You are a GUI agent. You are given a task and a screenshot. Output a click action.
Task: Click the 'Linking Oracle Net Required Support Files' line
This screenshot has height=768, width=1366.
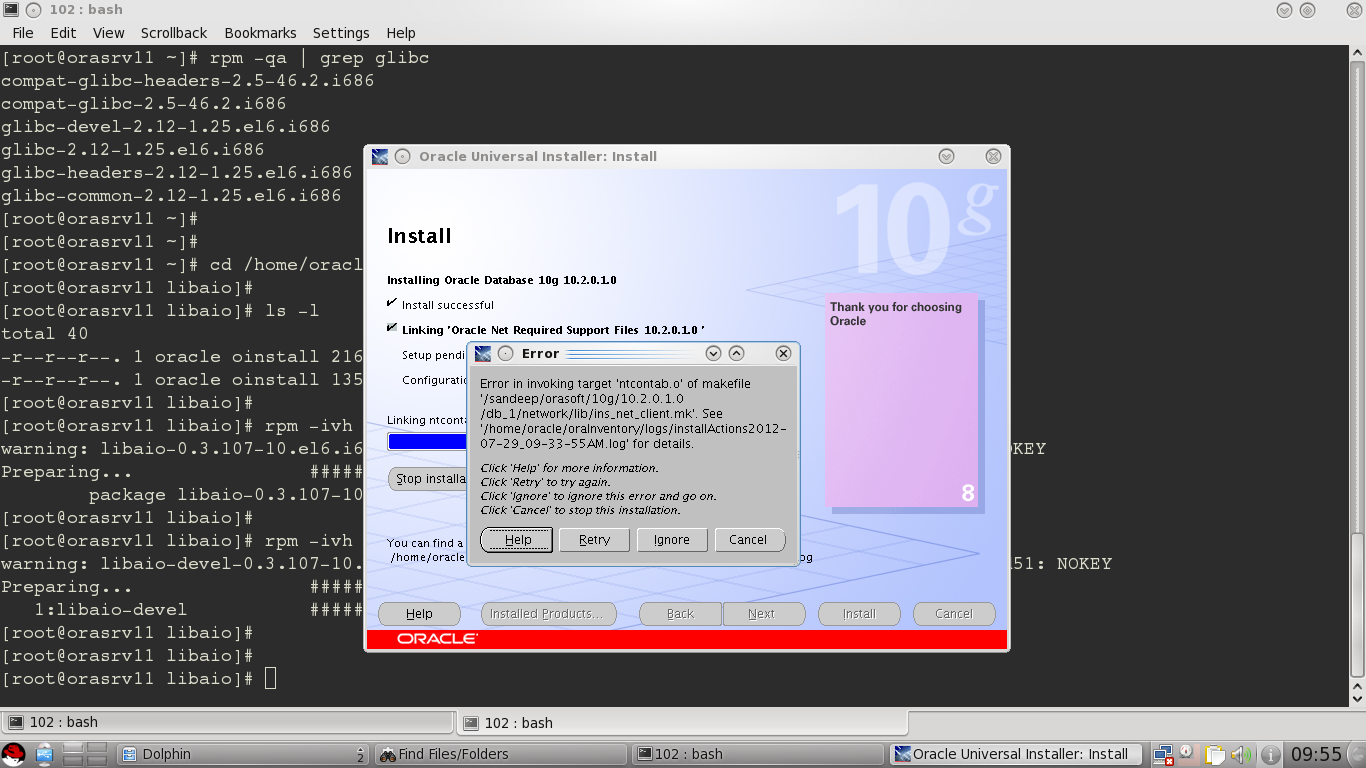coord(553,329)
